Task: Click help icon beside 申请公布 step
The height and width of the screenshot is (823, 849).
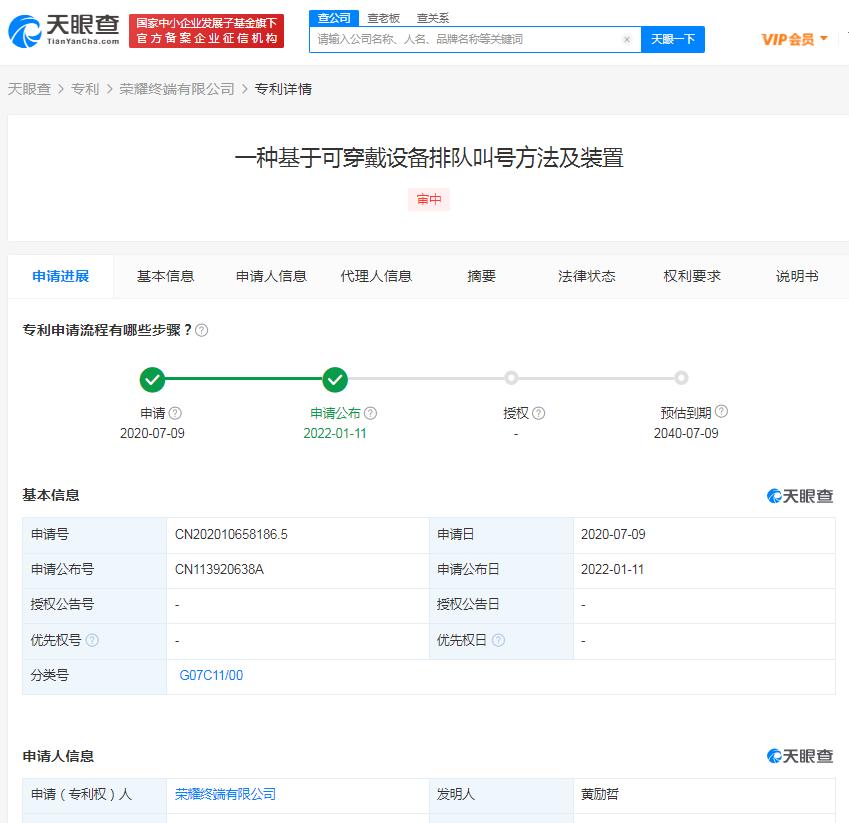Action: [370, 413]
